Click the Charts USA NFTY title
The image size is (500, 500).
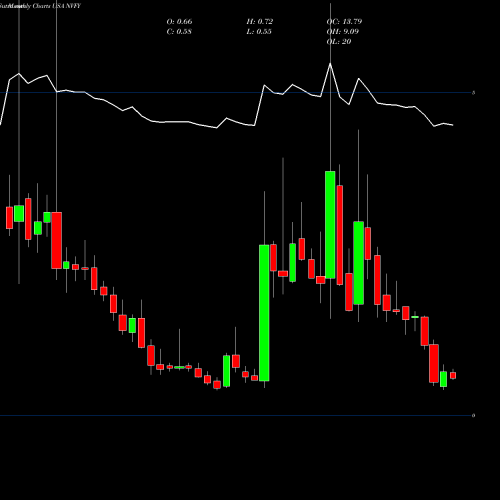[x=57, y=6]
